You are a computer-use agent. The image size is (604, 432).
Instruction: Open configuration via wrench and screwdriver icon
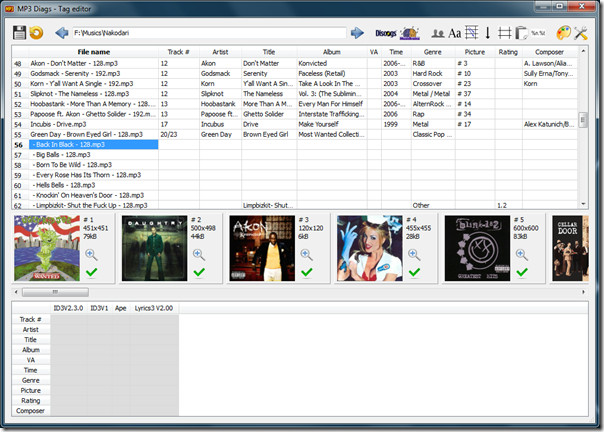click(581, 33)
